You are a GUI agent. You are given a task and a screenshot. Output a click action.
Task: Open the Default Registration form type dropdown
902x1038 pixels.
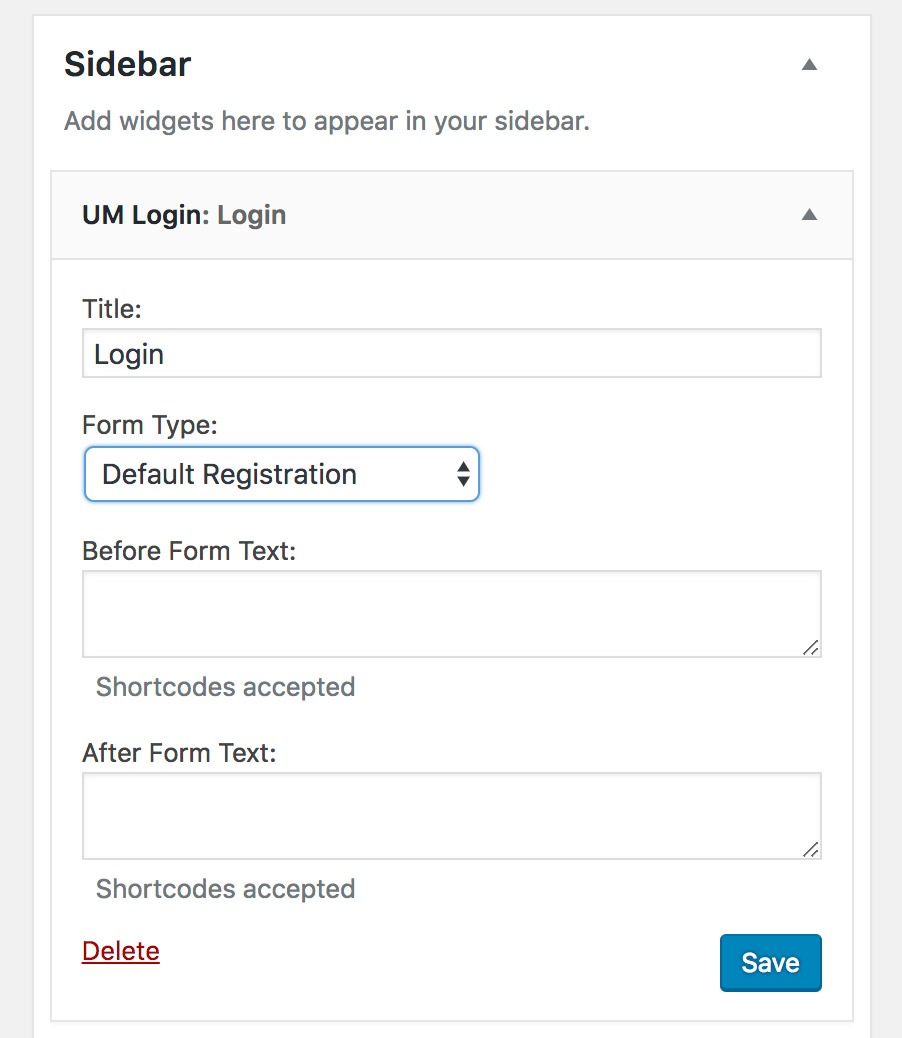coord(270,474)
